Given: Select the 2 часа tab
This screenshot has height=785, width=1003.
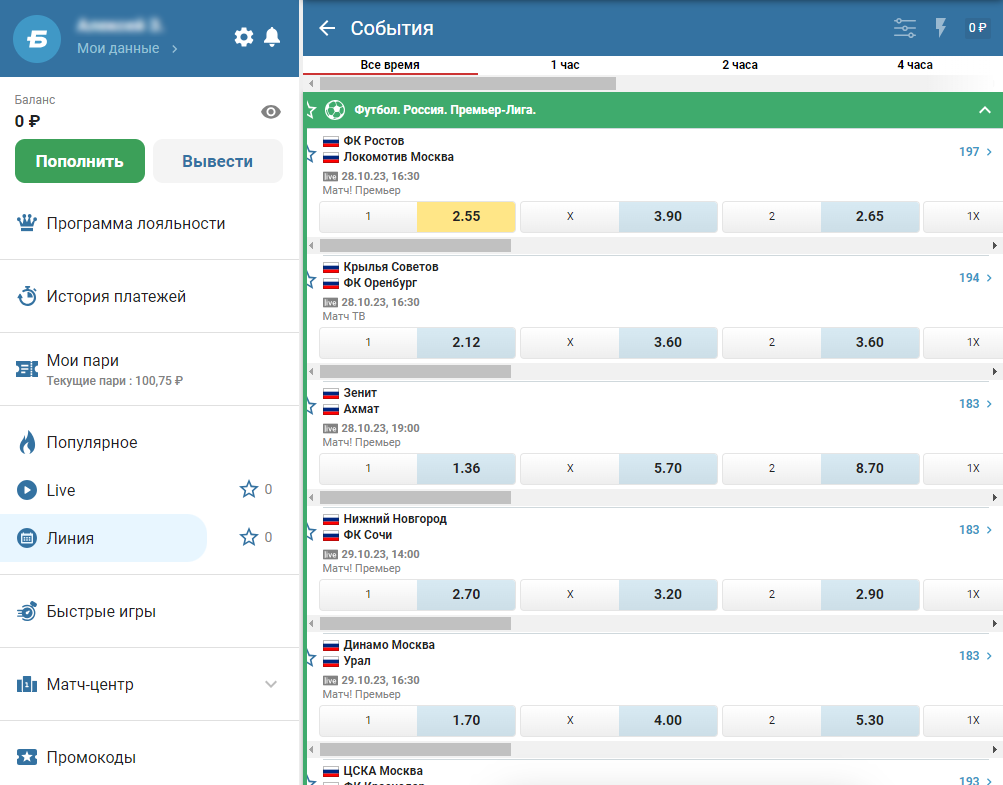Looking at the screenshot, I should point(740,65).
